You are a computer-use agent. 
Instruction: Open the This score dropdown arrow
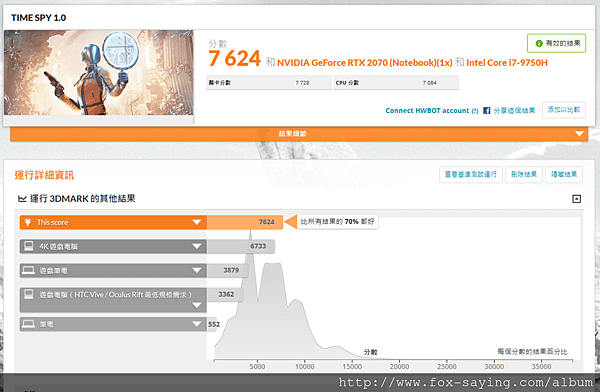tap(197, 222)
